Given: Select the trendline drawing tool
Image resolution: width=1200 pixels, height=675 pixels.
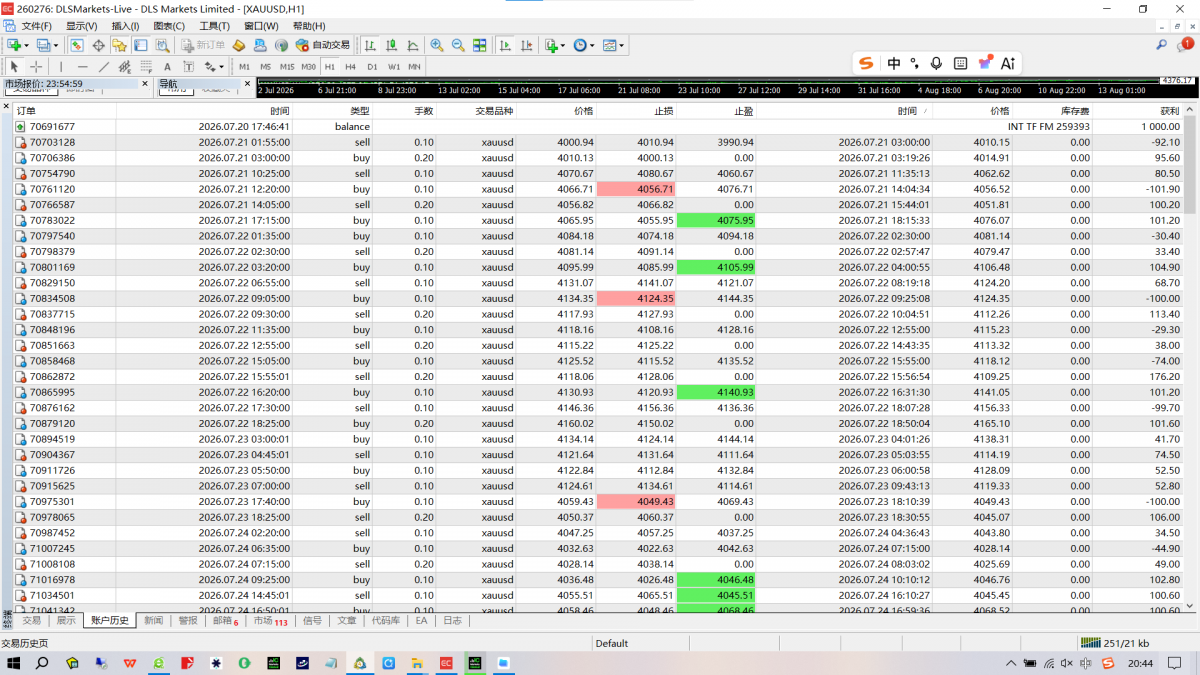Looking at the screenshot, I should [104, 67].
